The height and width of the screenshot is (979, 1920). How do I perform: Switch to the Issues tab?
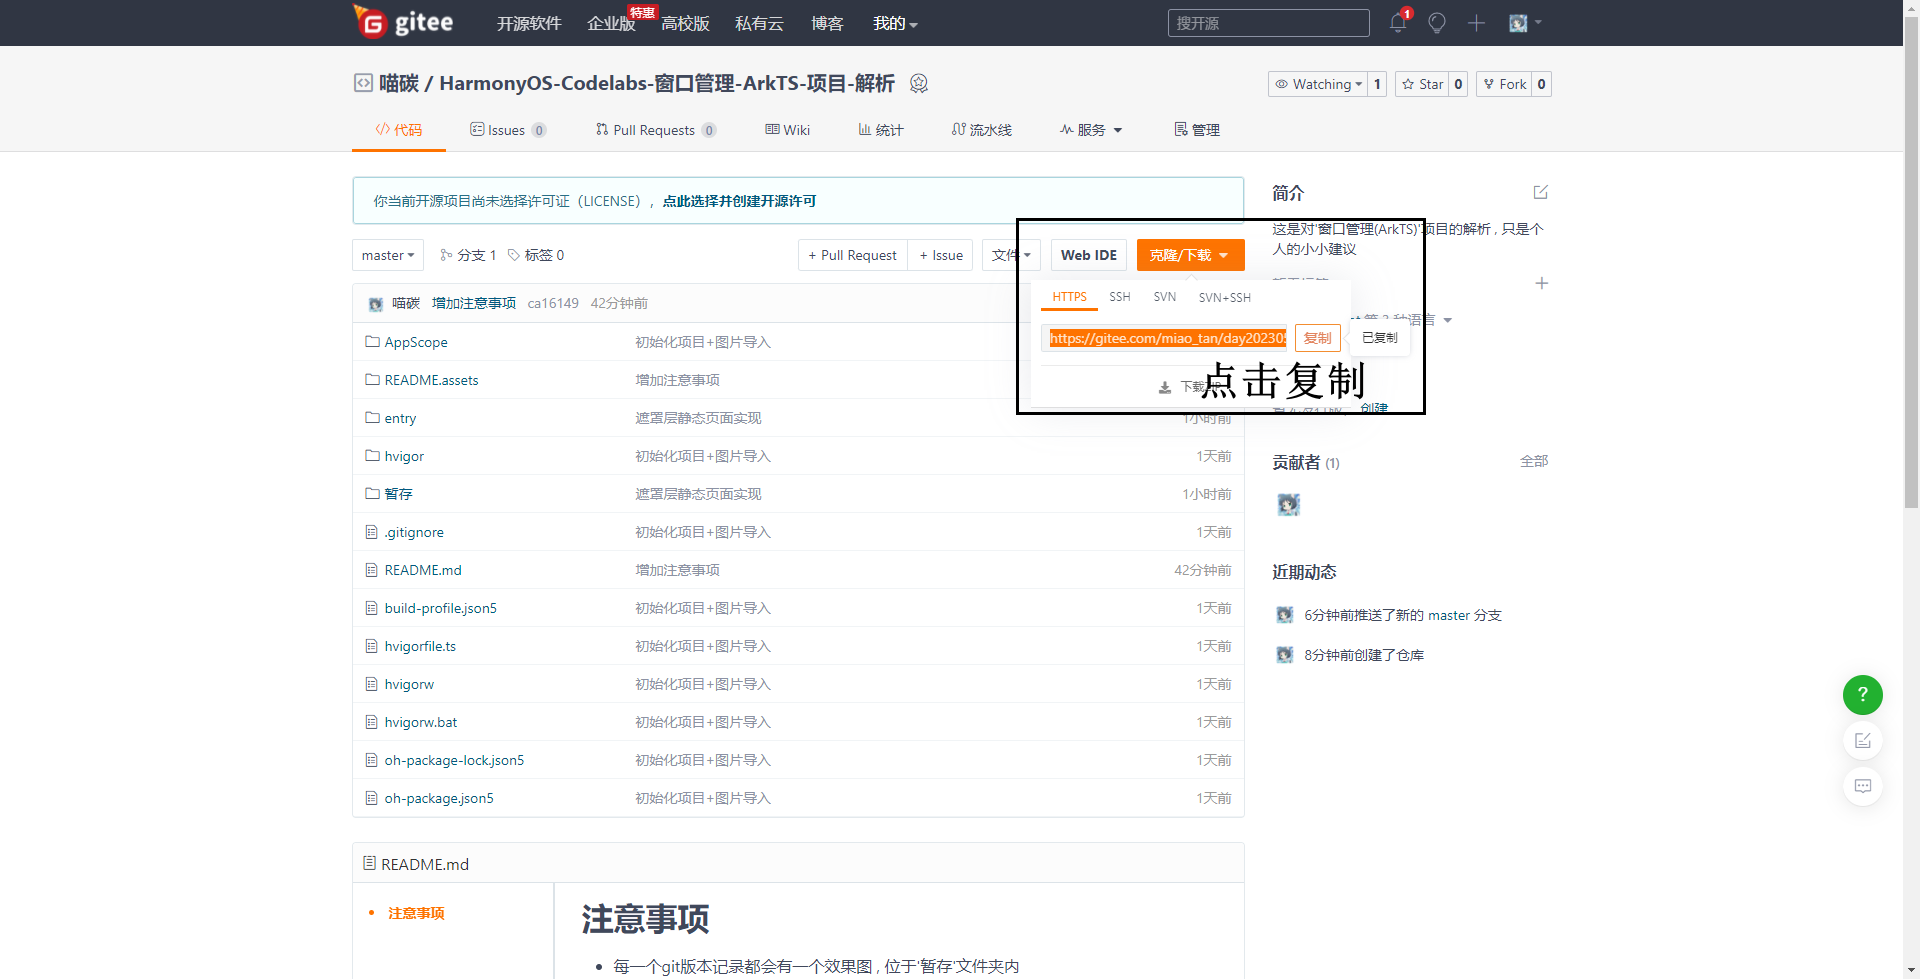pos(508,130)
